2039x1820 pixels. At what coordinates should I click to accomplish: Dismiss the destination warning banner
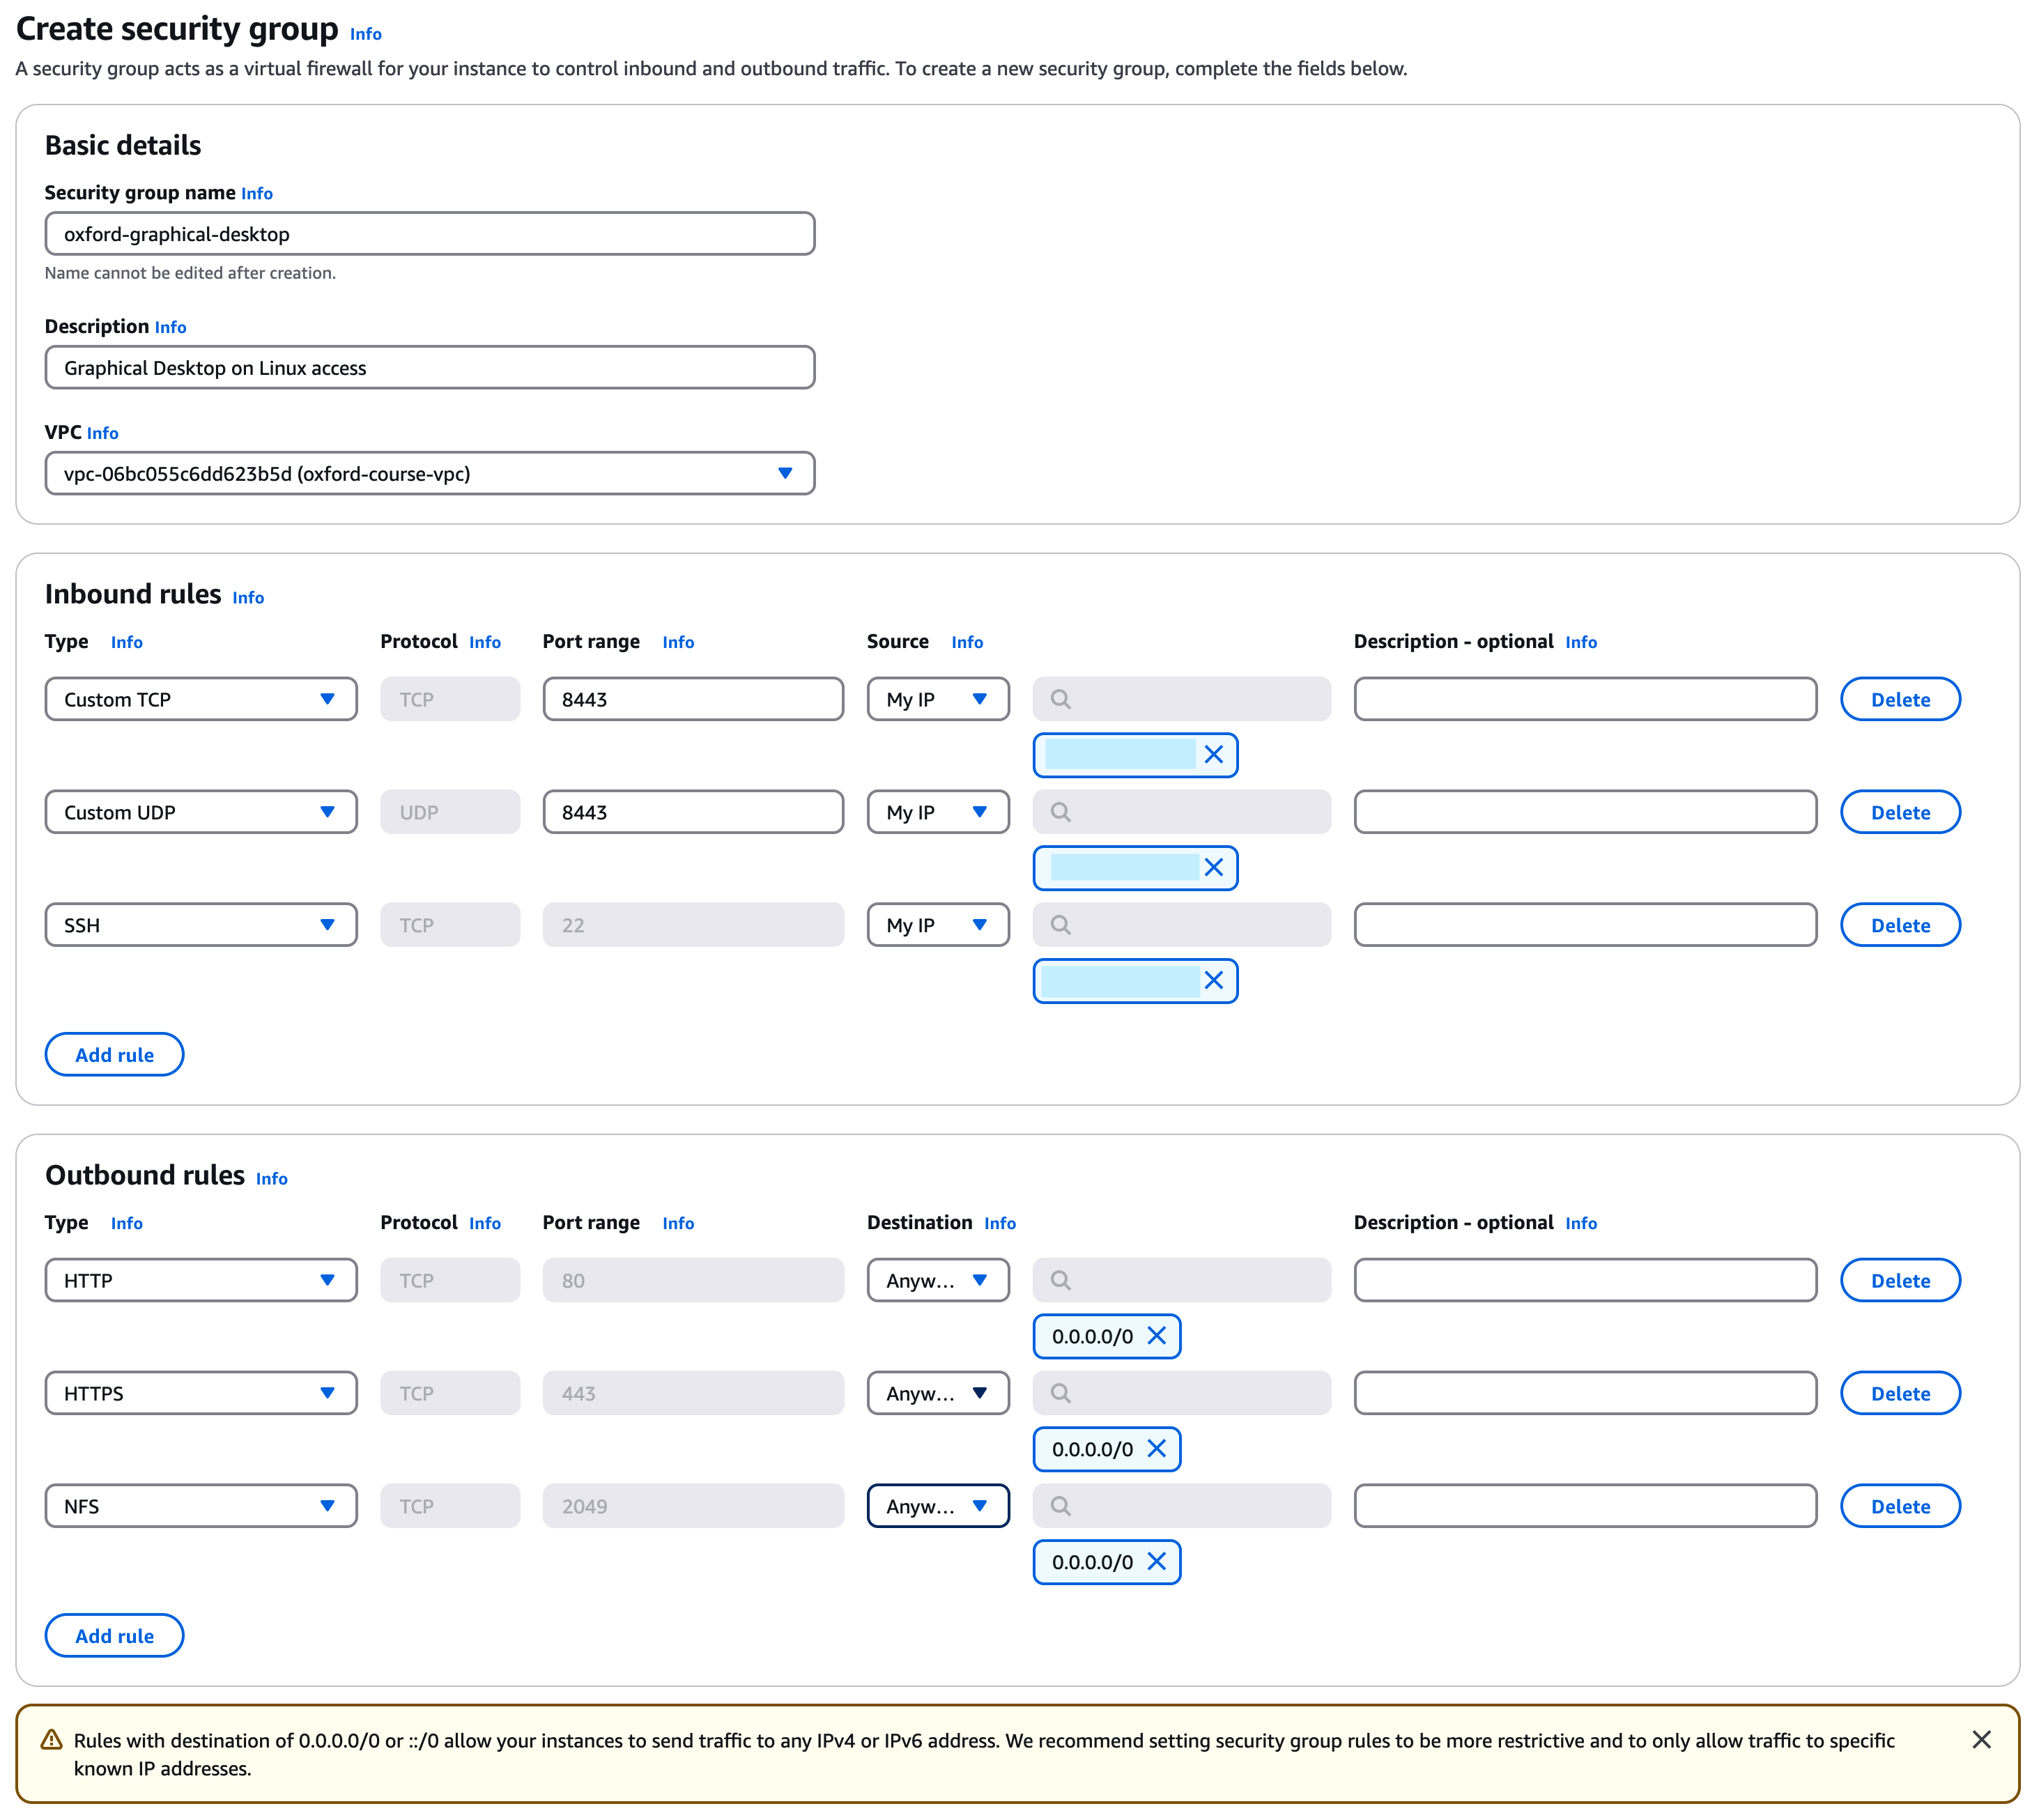tap(1980, 1740)
